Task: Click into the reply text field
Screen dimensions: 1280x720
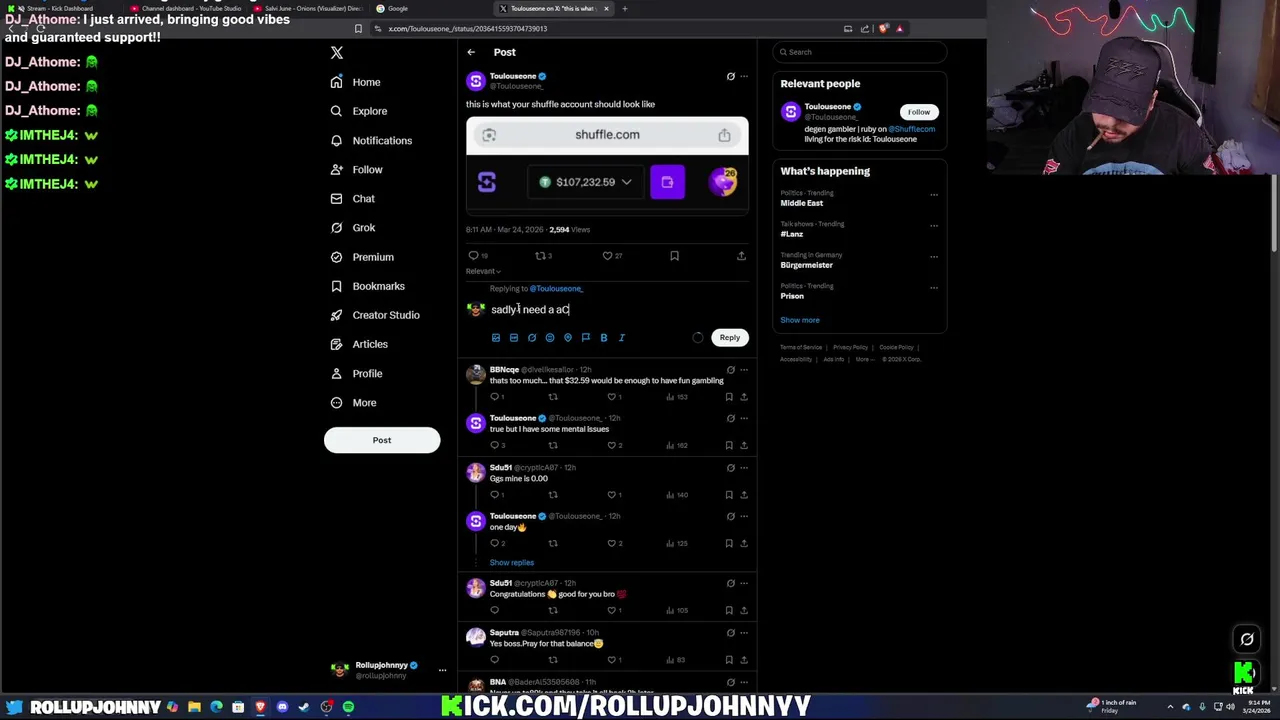Action: 617,310
